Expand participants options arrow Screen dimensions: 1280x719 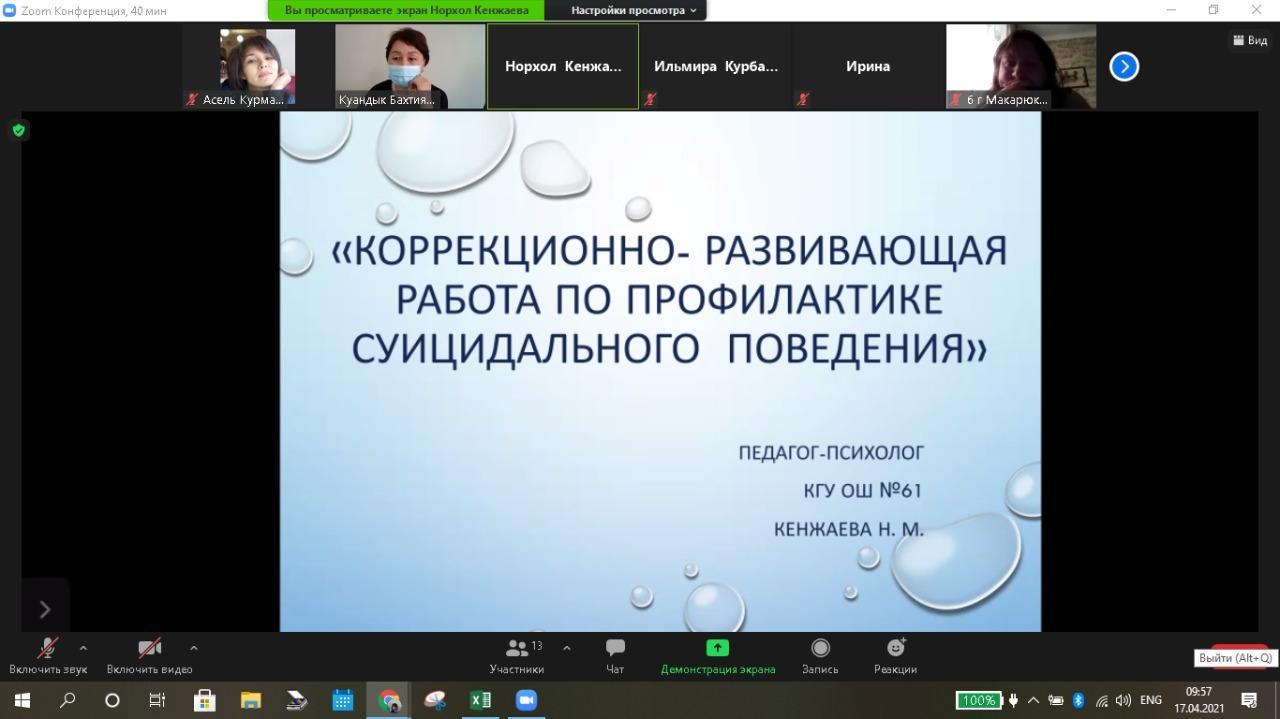tap(567, 648)
